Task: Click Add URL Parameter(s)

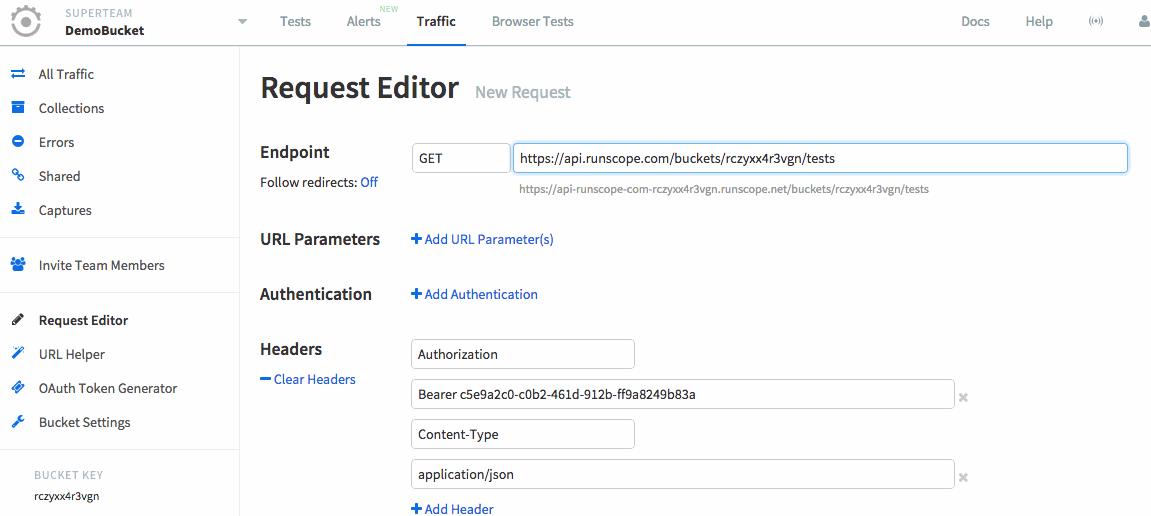Action: [x=482, y=239]
